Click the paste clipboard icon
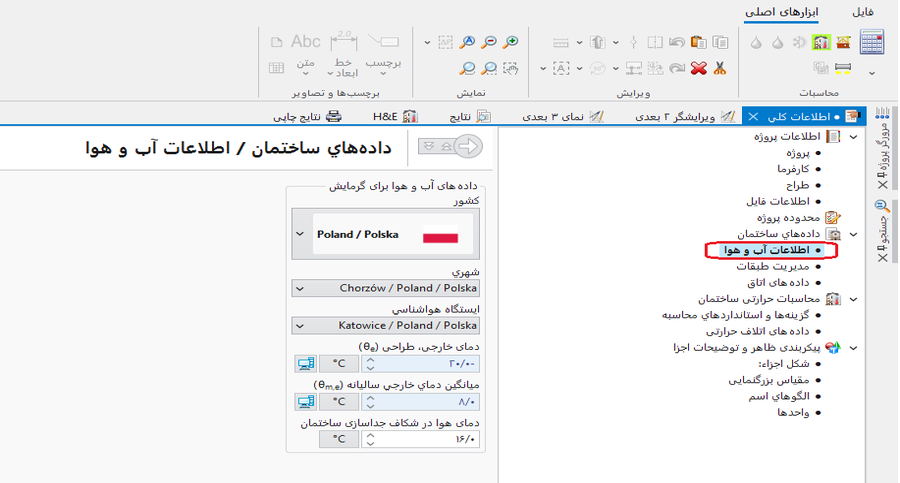900x483 pixels. point(698,42)
